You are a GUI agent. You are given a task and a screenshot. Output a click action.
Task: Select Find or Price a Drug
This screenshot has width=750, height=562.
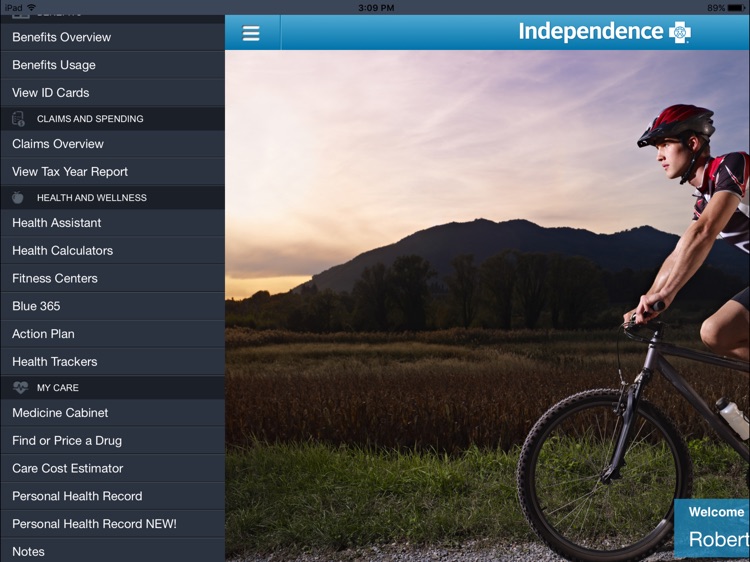click(112, 441)
